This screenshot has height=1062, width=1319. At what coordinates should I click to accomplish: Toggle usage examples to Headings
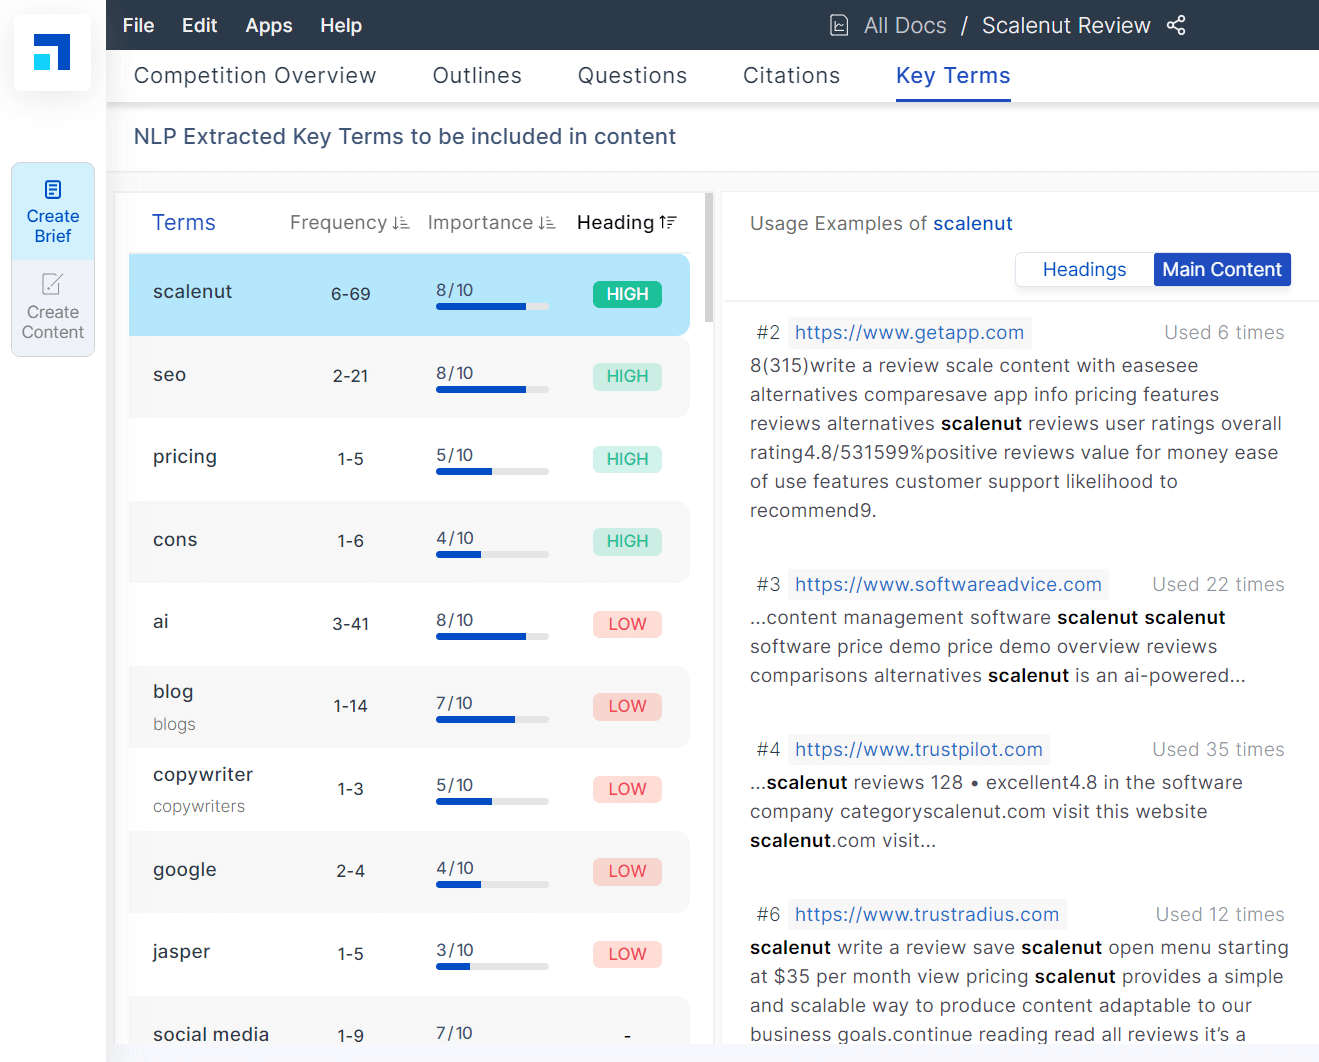[x=1084, y=269]
